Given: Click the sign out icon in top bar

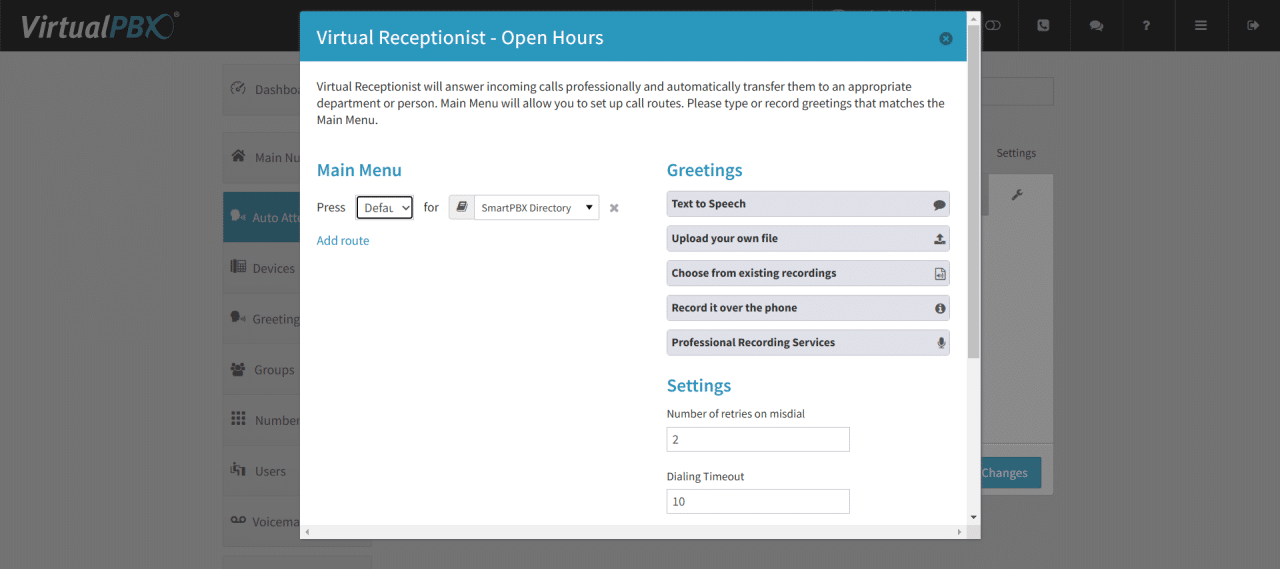Looking at the screenshot, I should (1252, 25).
